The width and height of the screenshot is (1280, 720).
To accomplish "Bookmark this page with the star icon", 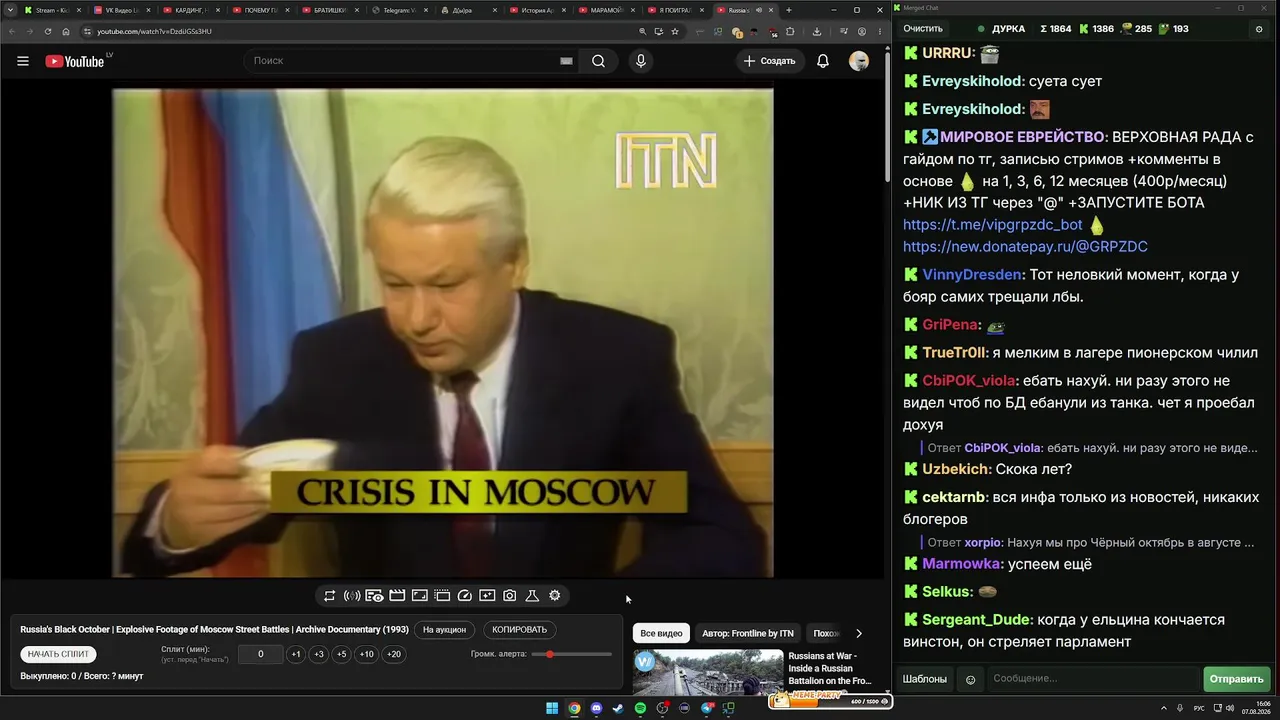I will (676, 31).
